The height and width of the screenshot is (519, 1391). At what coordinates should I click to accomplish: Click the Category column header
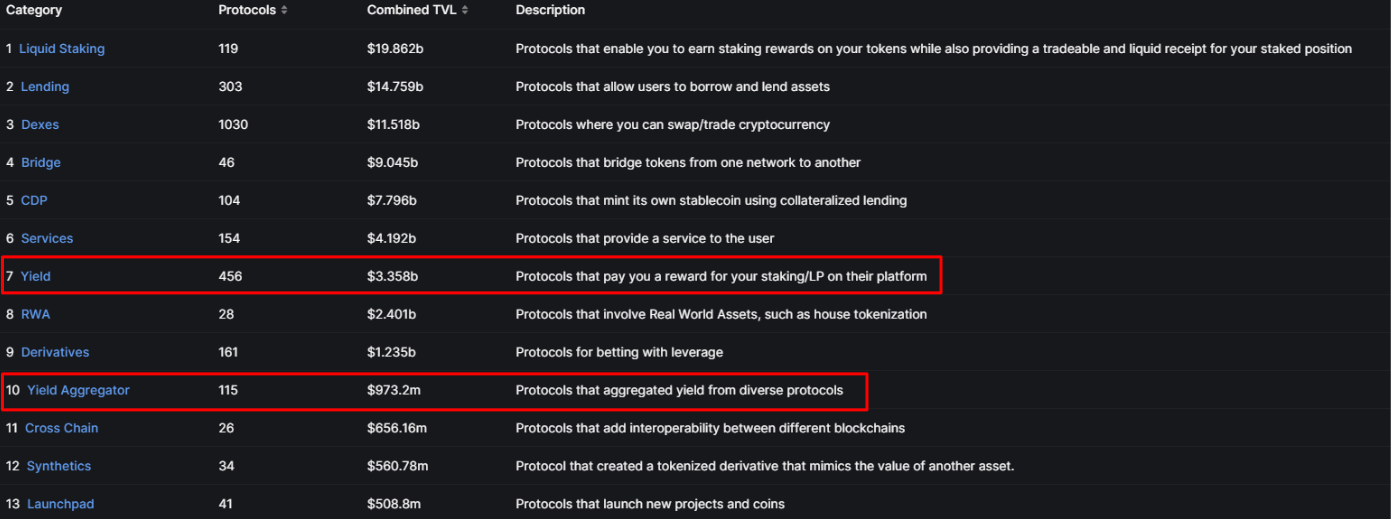point(34,10)
